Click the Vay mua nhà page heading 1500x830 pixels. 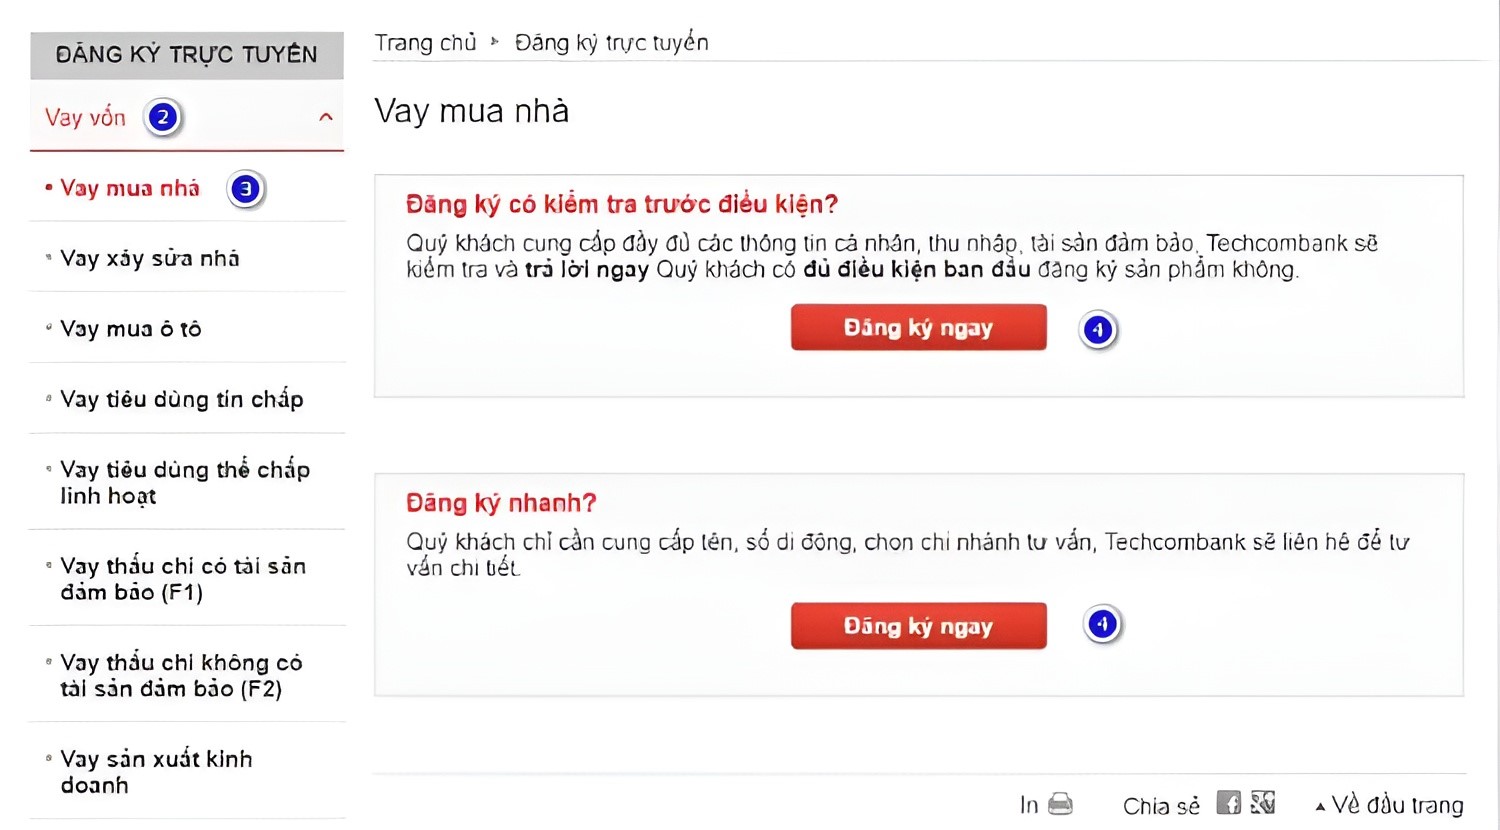click(x=472, y=111)
